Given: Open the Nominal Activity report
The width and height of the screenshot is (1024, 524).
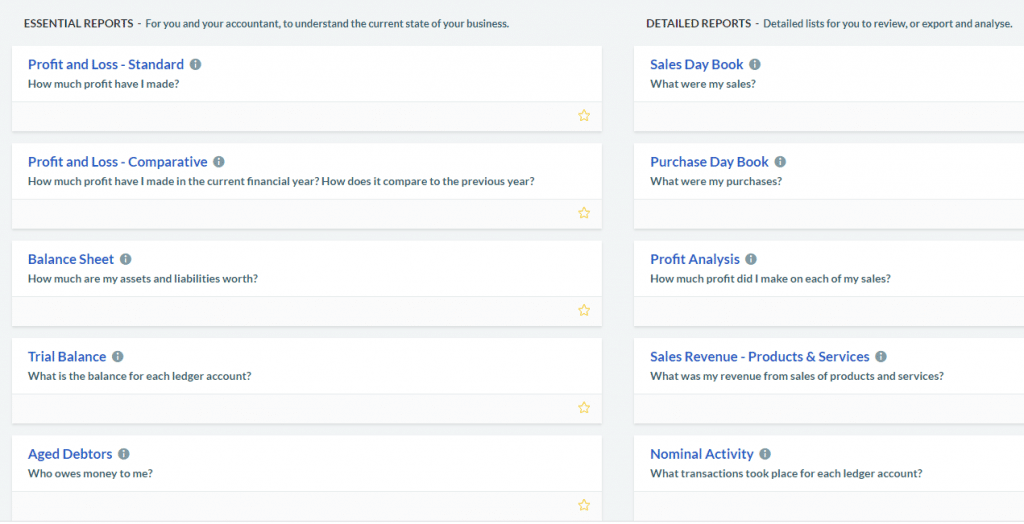Looking at the screenshot, I should pos(702,453).
